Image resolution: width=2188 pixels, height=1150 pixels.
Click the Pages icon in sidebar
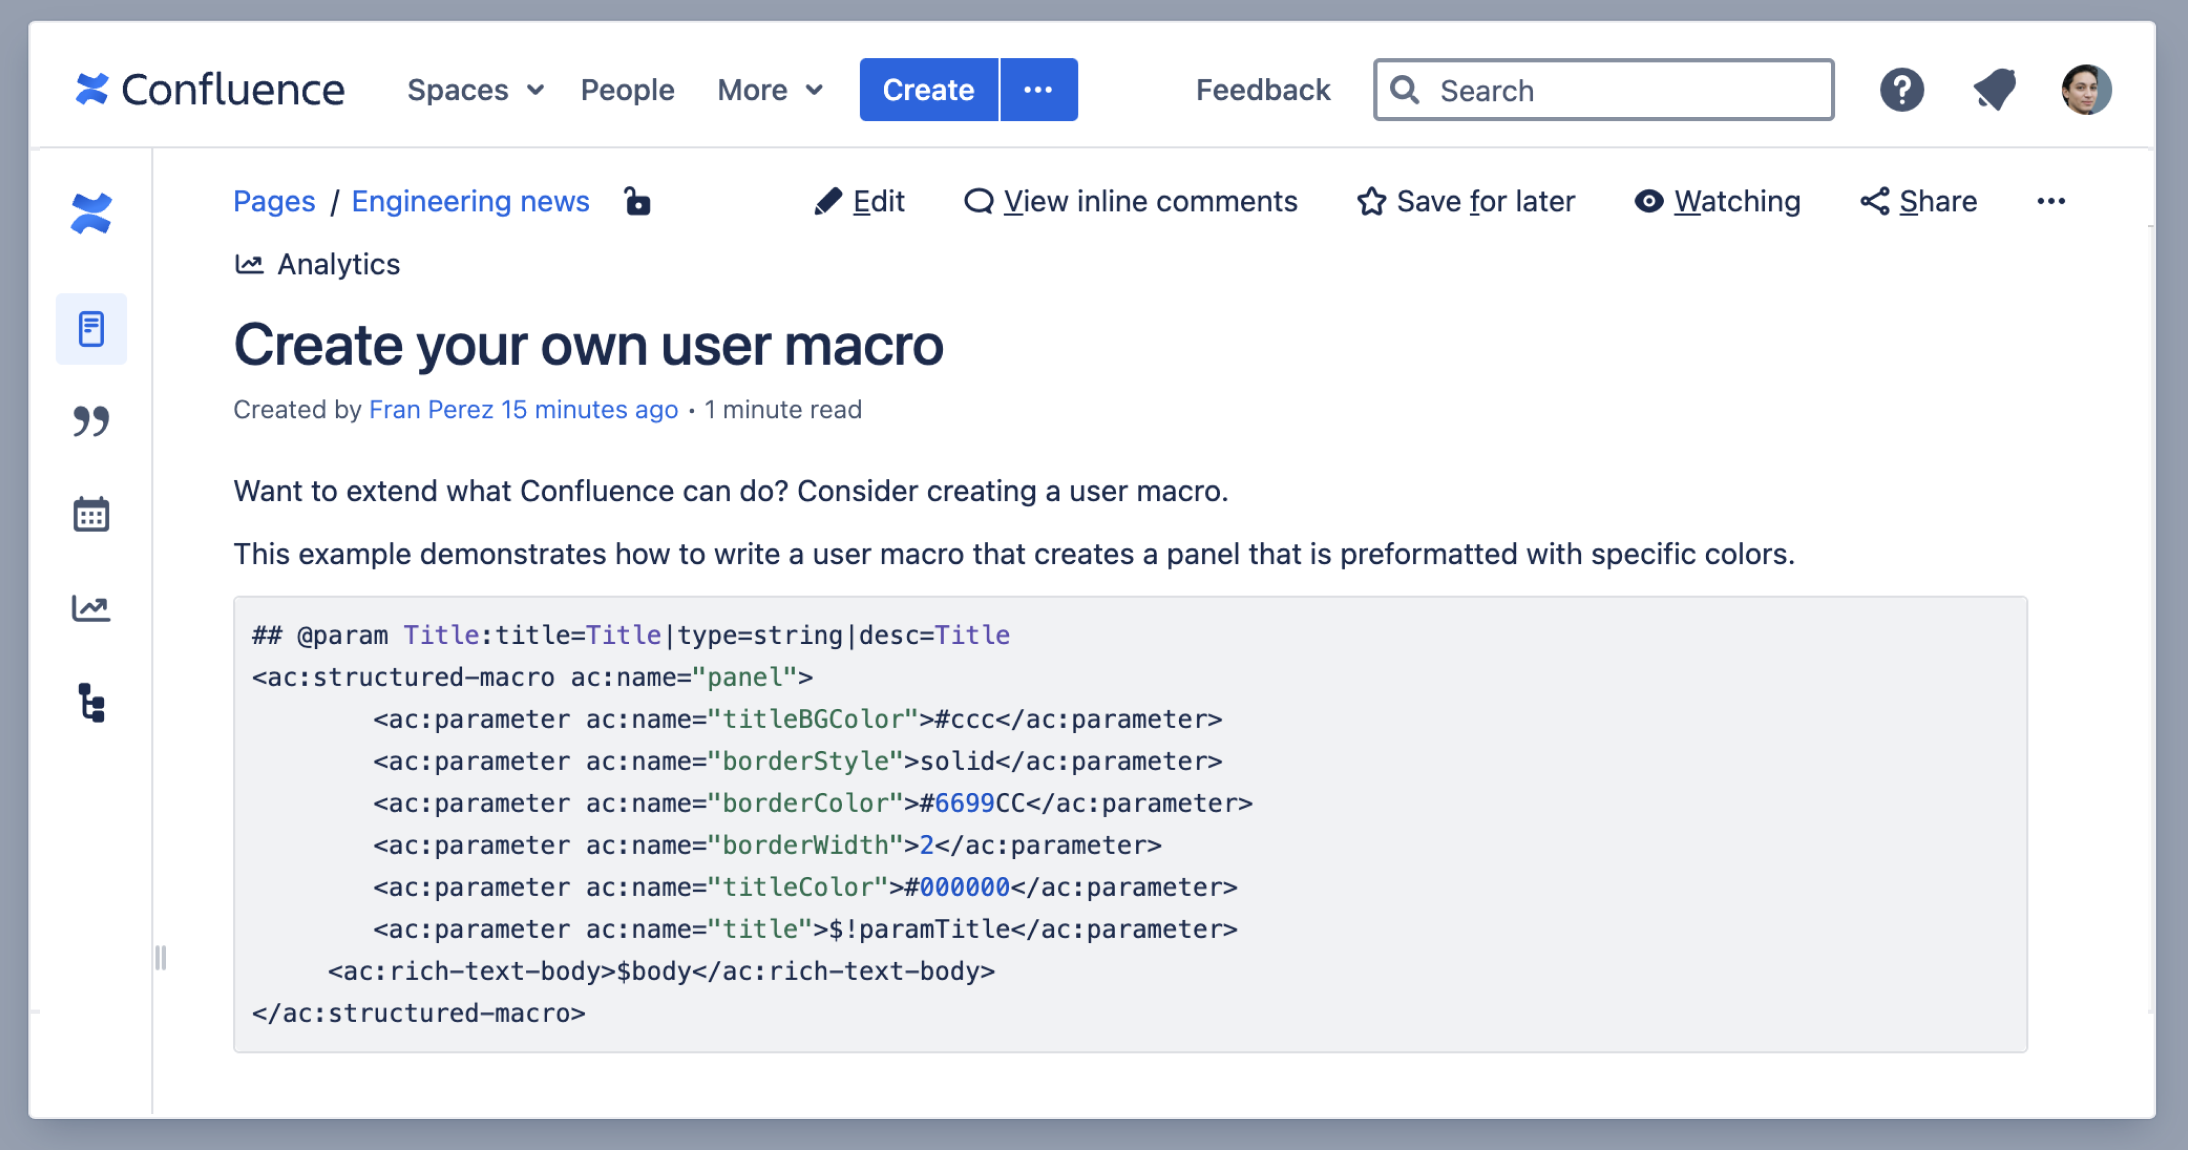coord(93,330)
